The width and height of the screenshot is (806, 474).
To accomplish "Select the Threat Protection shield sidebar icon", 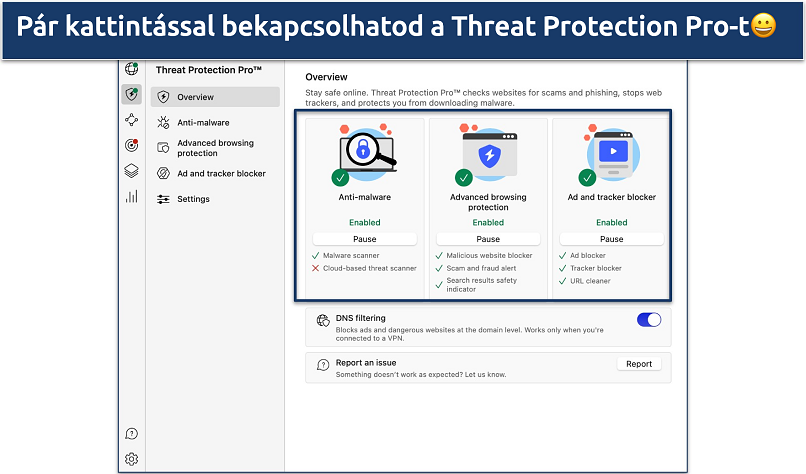I will click(x=131, y=94).
